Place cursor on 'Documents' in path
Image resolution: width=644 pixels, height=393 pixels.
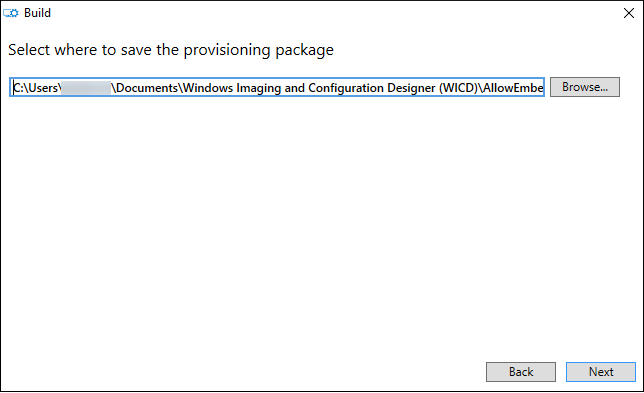(147, 88)
